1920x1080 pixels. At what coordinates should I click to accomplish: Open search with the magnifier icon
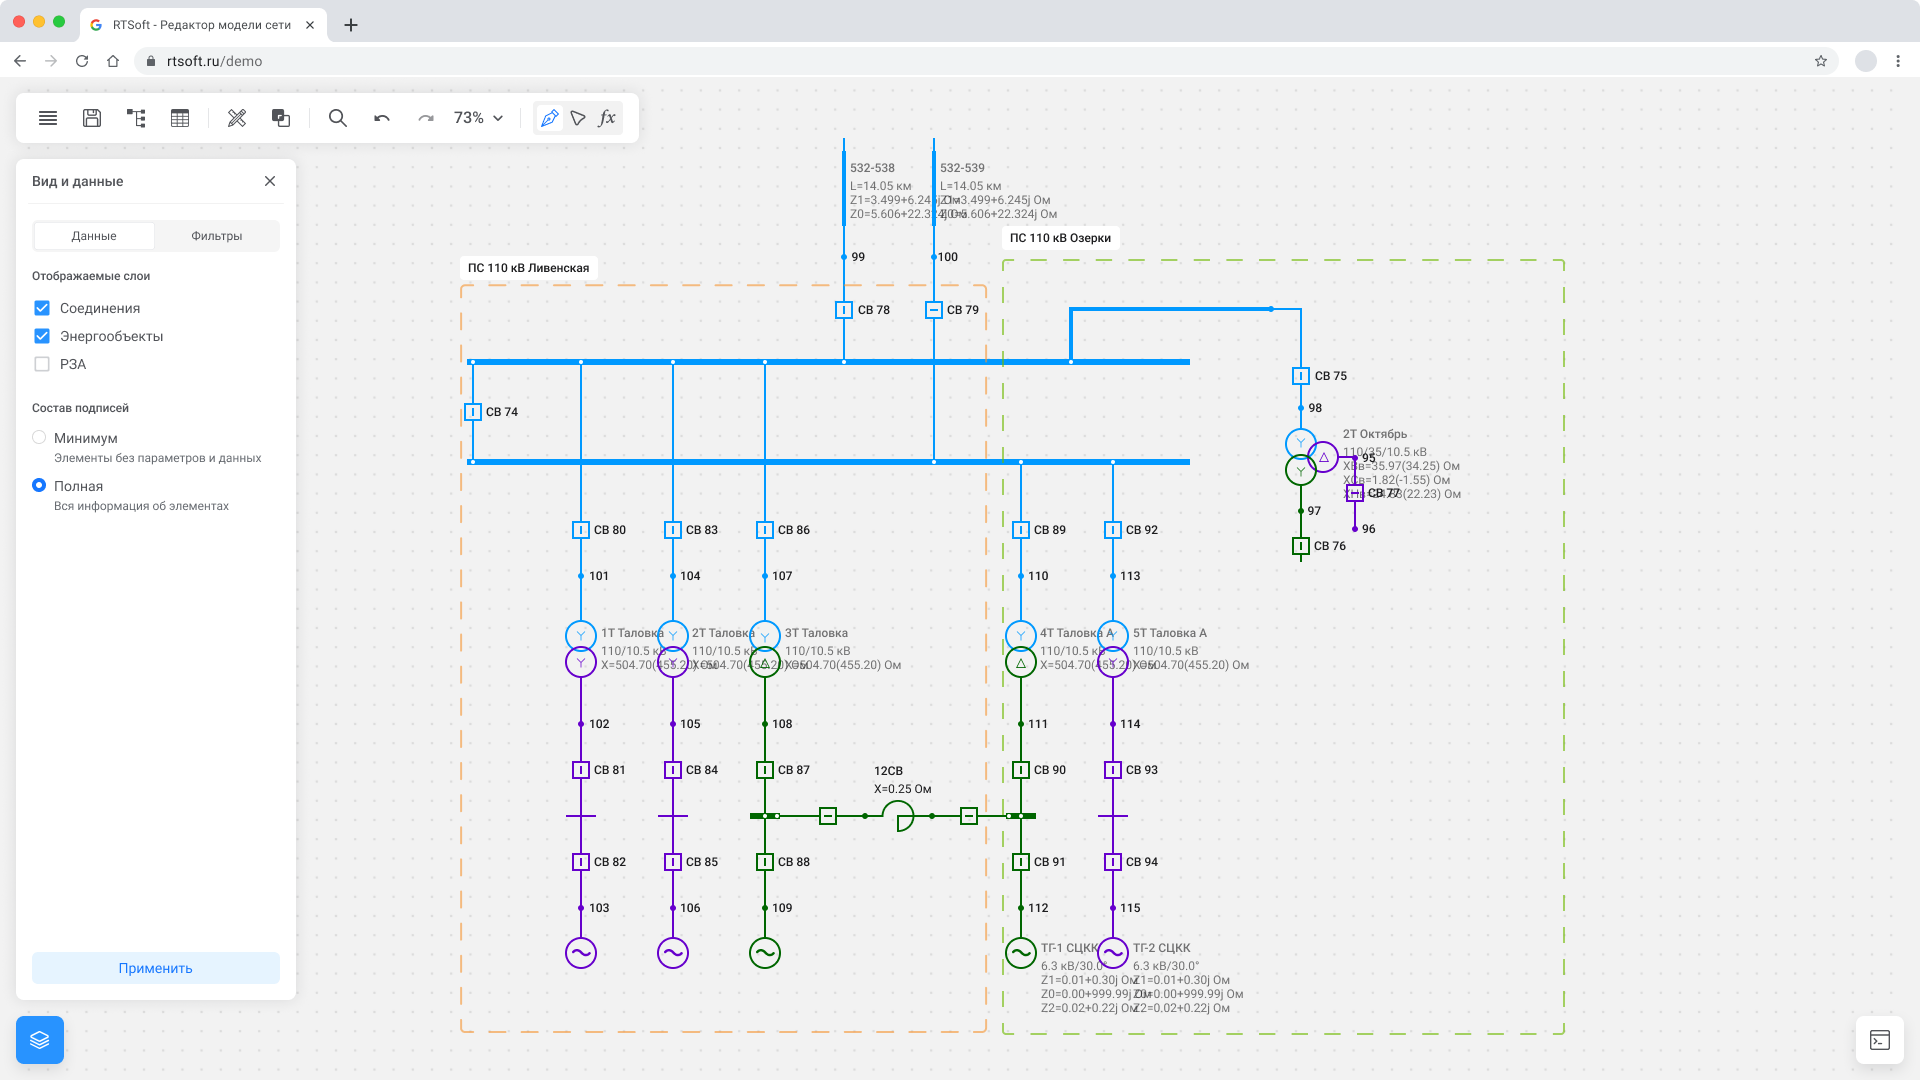pos(338,118)
